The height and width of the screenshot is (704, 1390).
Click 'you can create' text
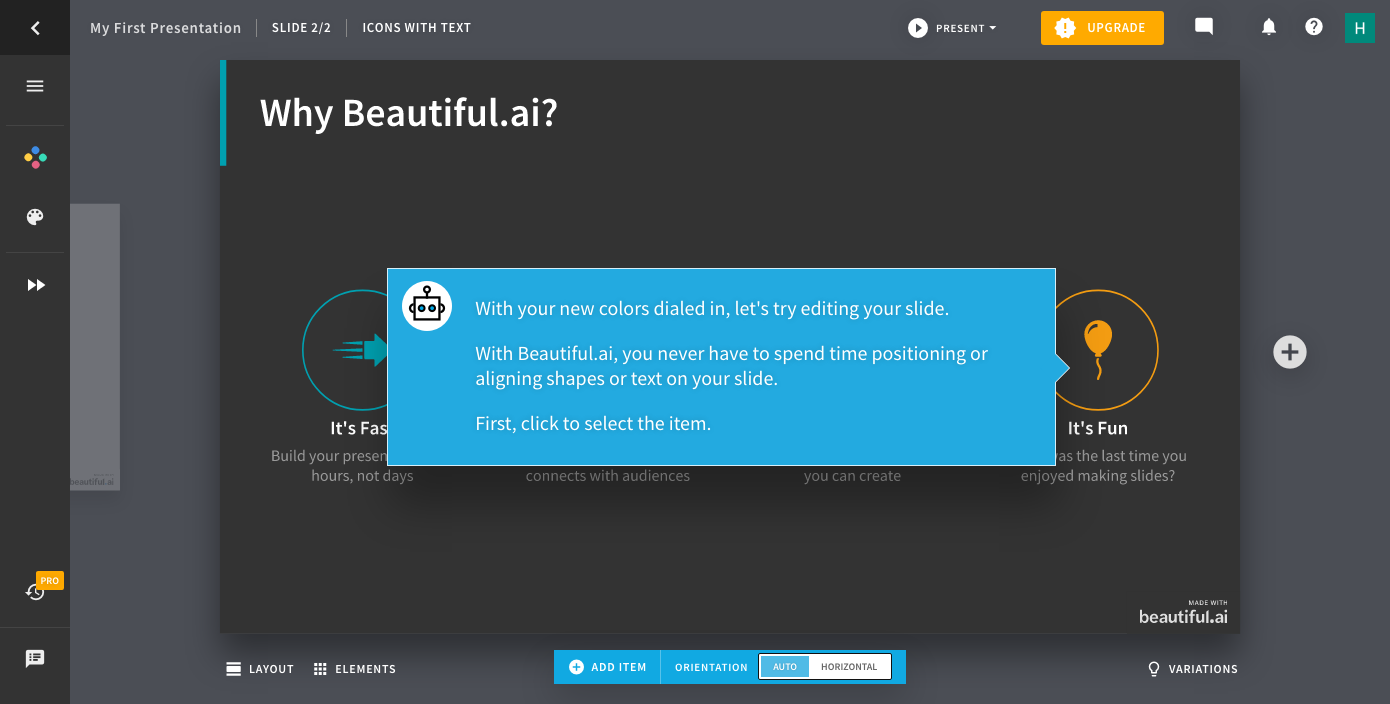(x=853, y=476)
